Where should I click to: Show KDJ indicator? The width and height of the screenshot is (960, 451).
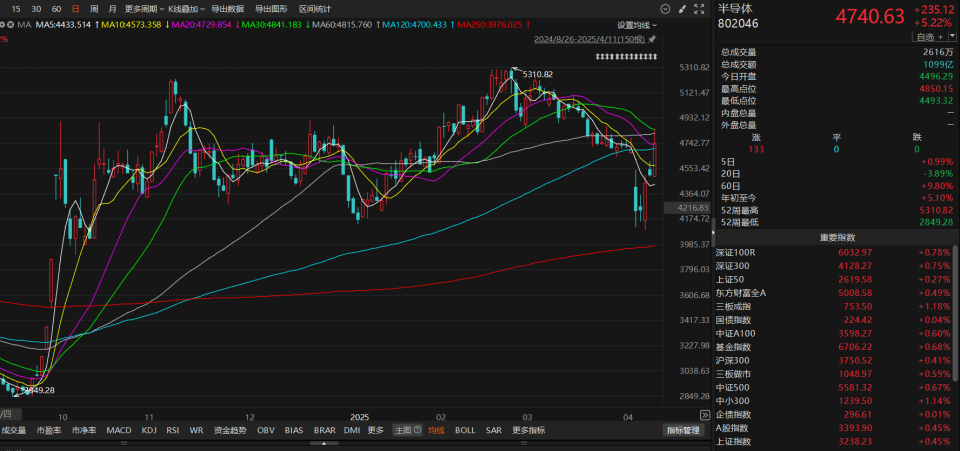pyautogui.click(x=149, y=430)
